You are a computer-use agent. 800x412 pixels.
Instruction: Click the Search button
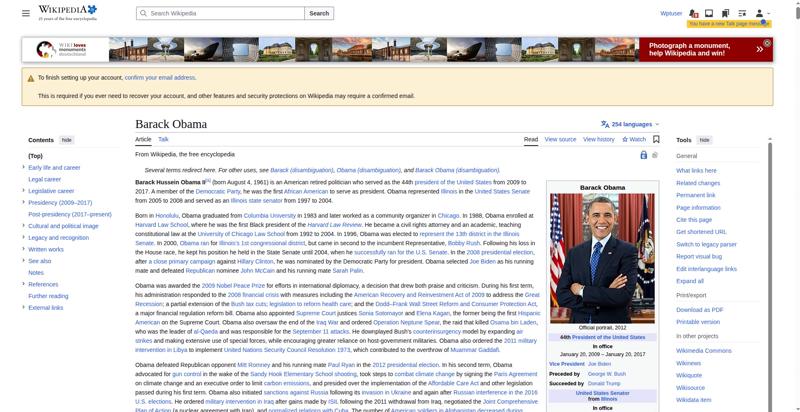point(319,13)
